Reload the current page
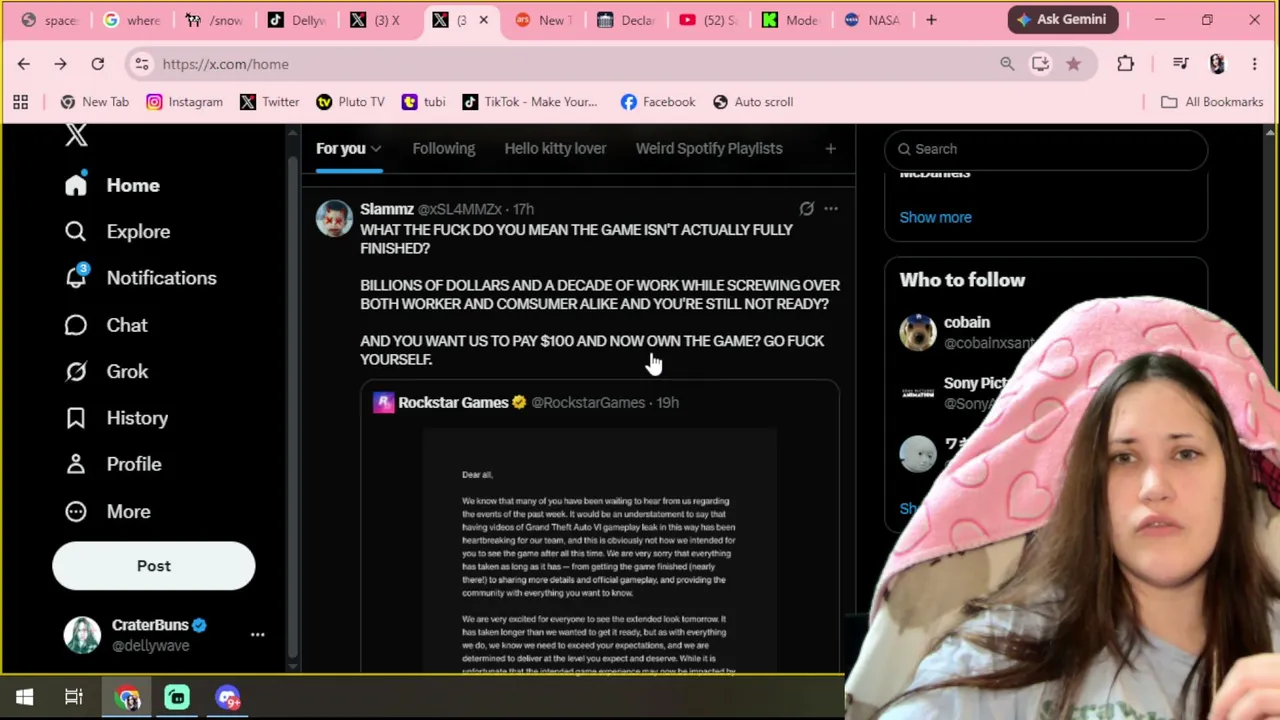The image size is (1280, 720). pyautogui.click(x=98, y=64)
